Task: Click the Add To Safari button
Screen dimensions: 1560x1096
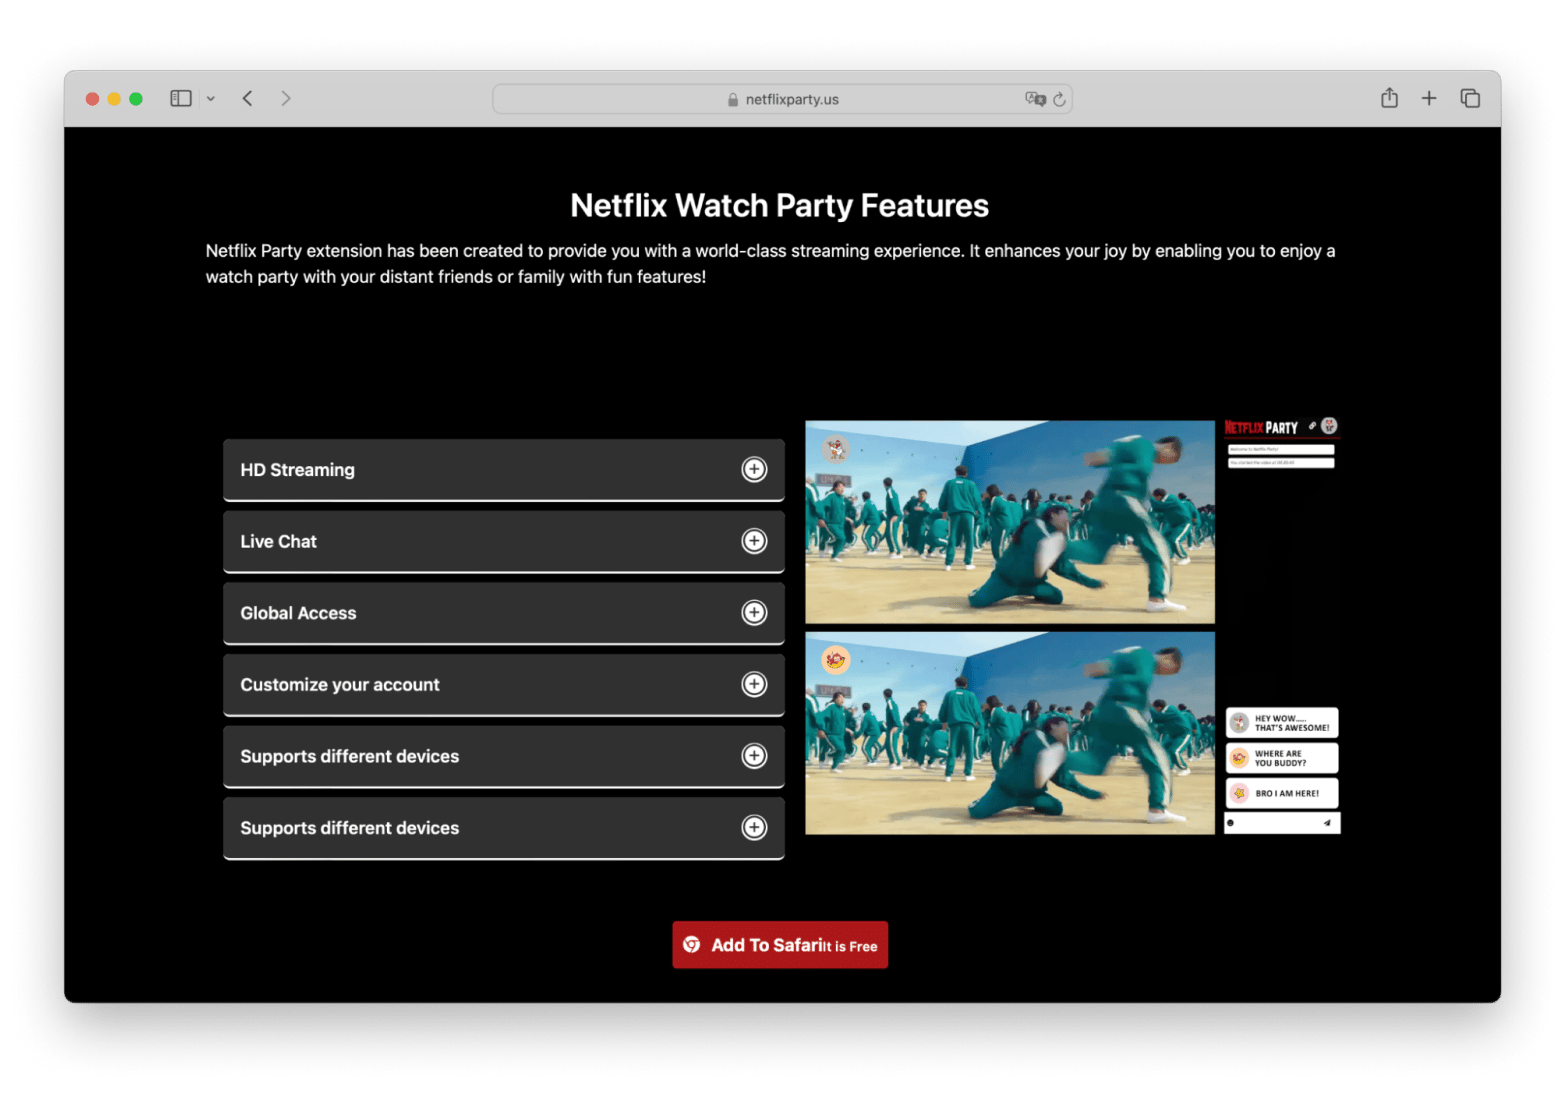Action: pos(780,945)
